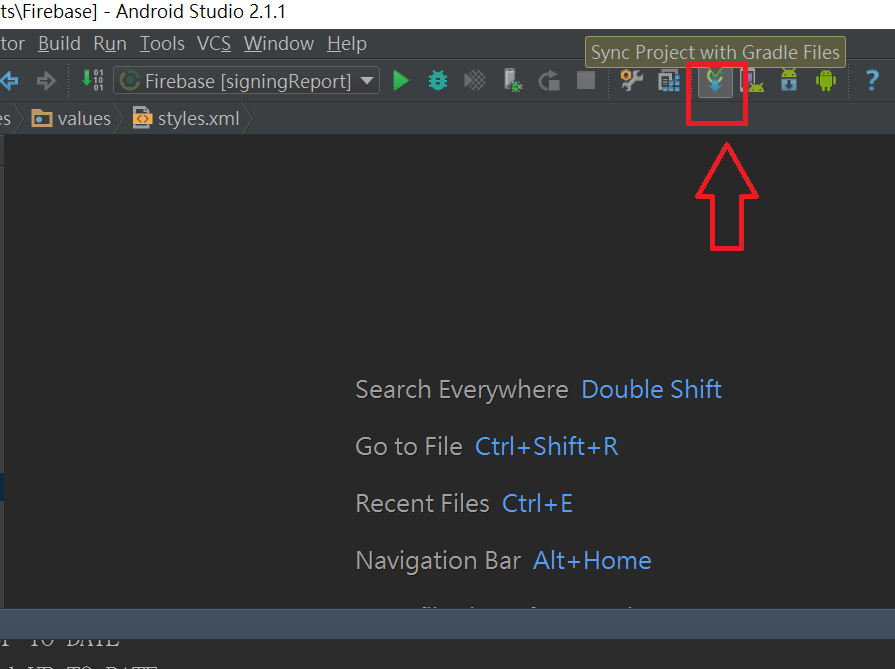This screenshot has height=669, width=895.
Task: Click the Help question mark icon
Action: click(x=871, y=81)
